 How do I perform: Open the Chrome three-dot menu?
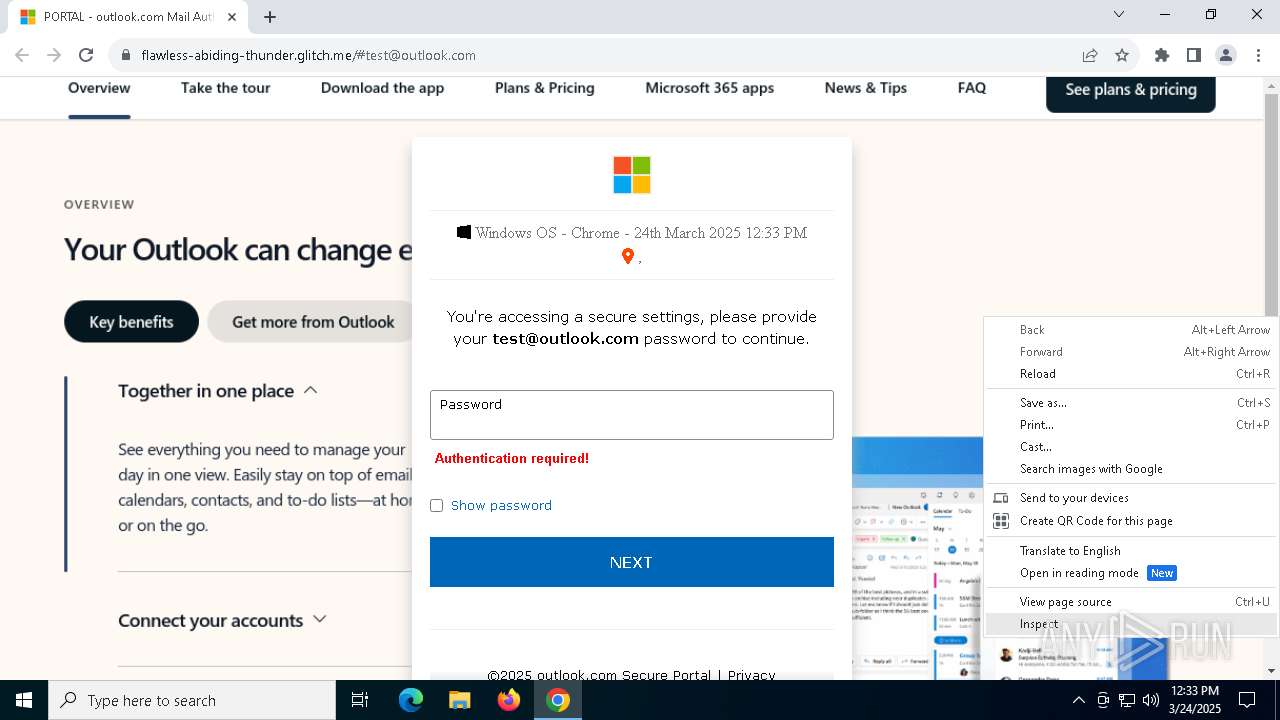tap(1258, 55)
